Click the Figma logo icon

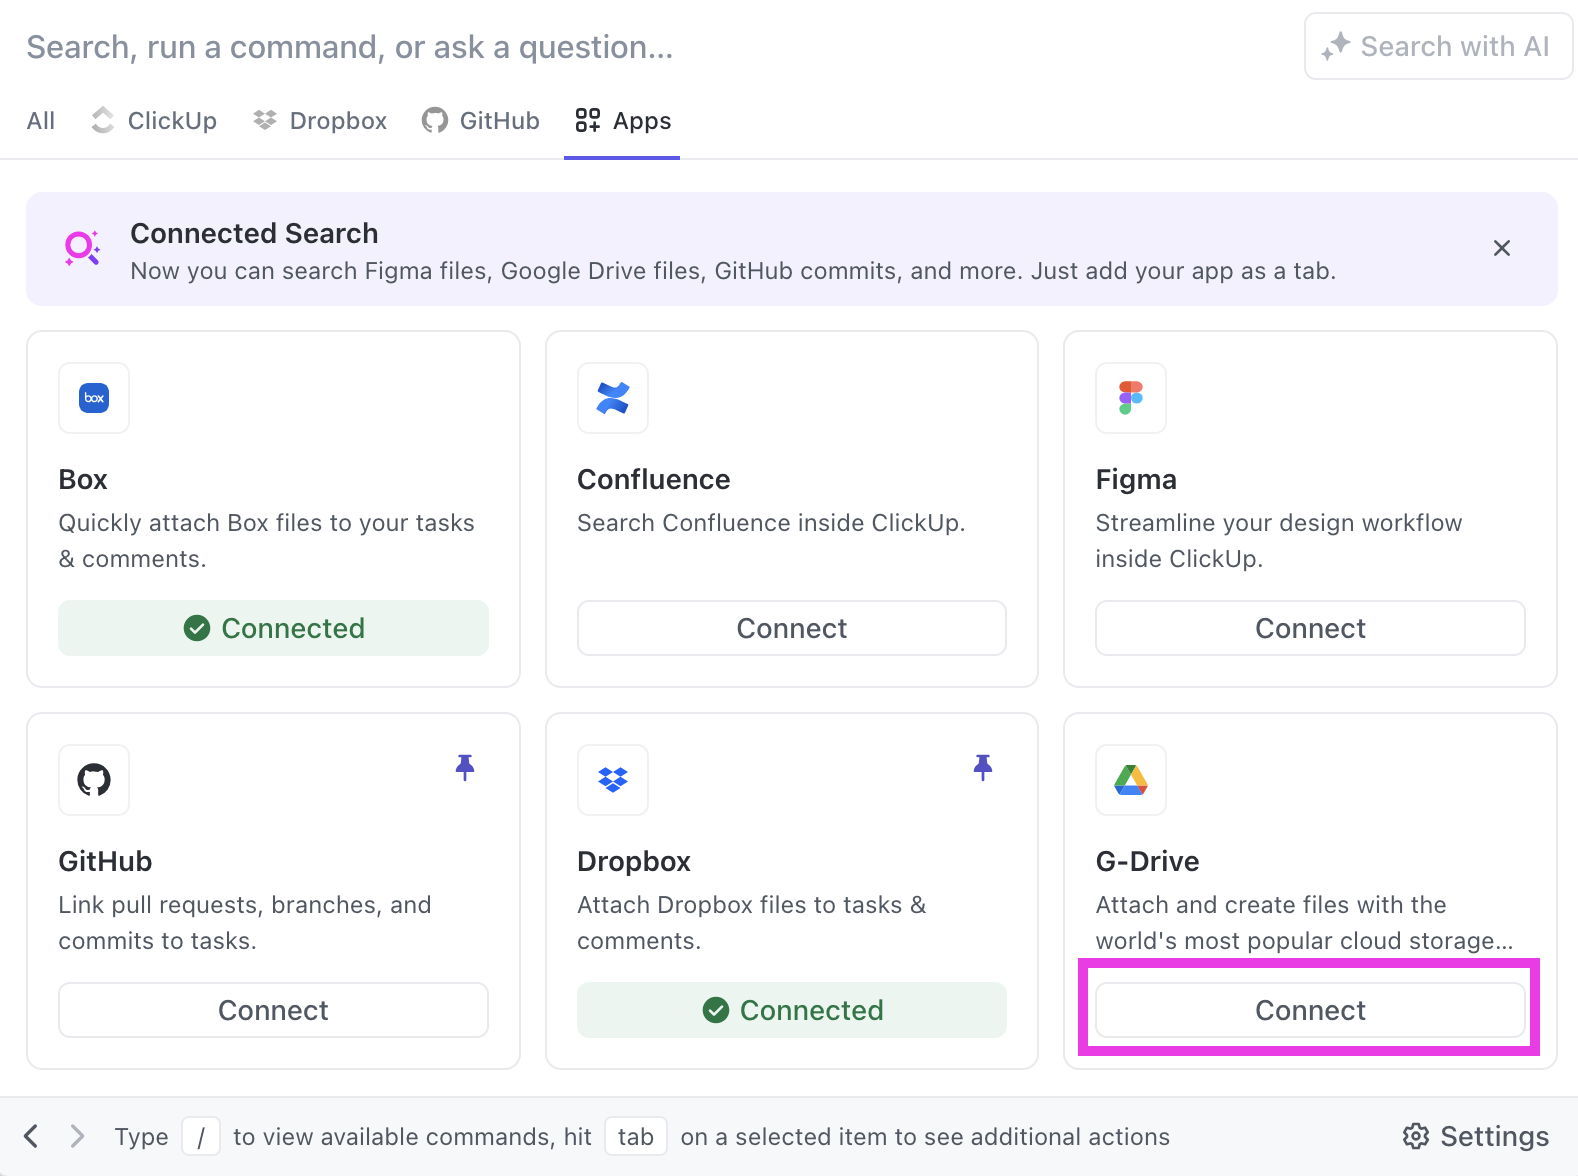coord(1130,398)
